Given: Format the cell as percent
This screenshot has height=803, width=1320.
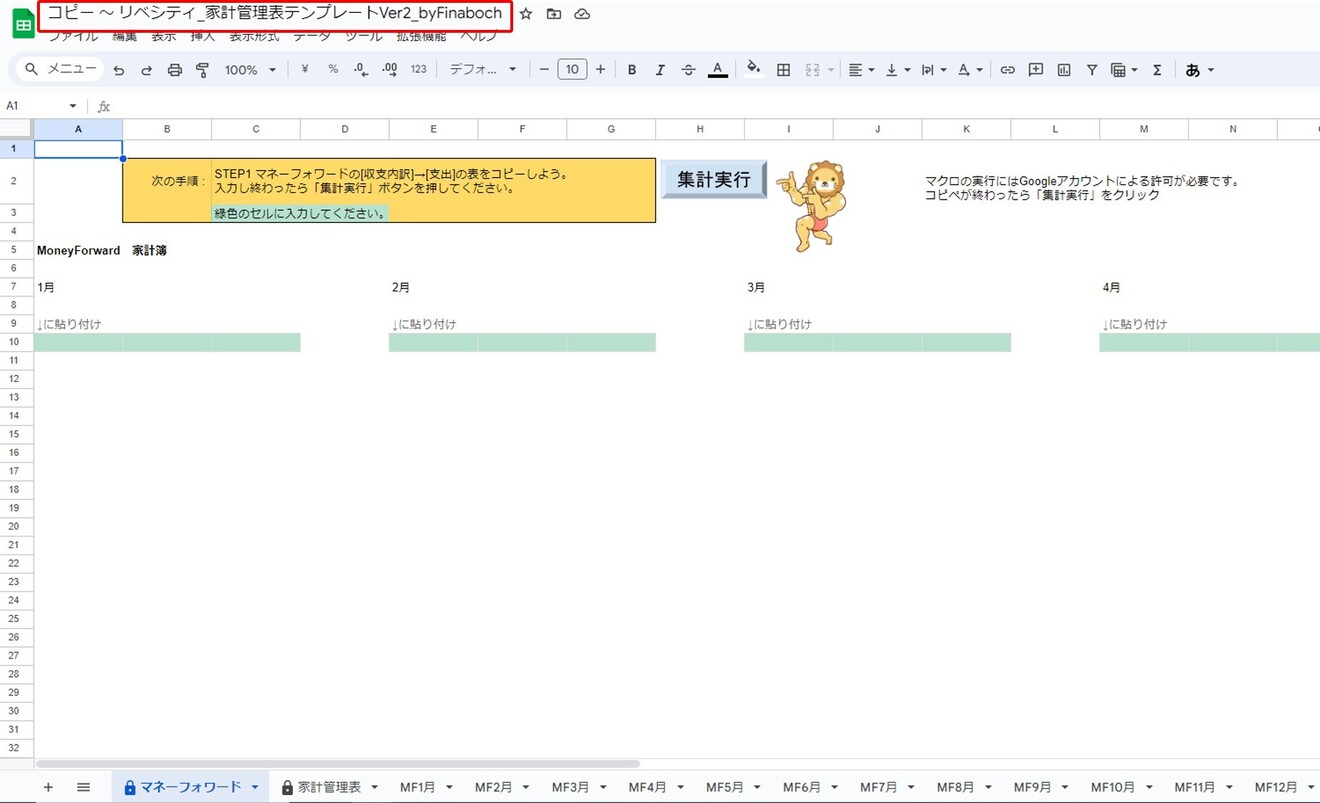Looking at the screenshot, I should [333, 70].
